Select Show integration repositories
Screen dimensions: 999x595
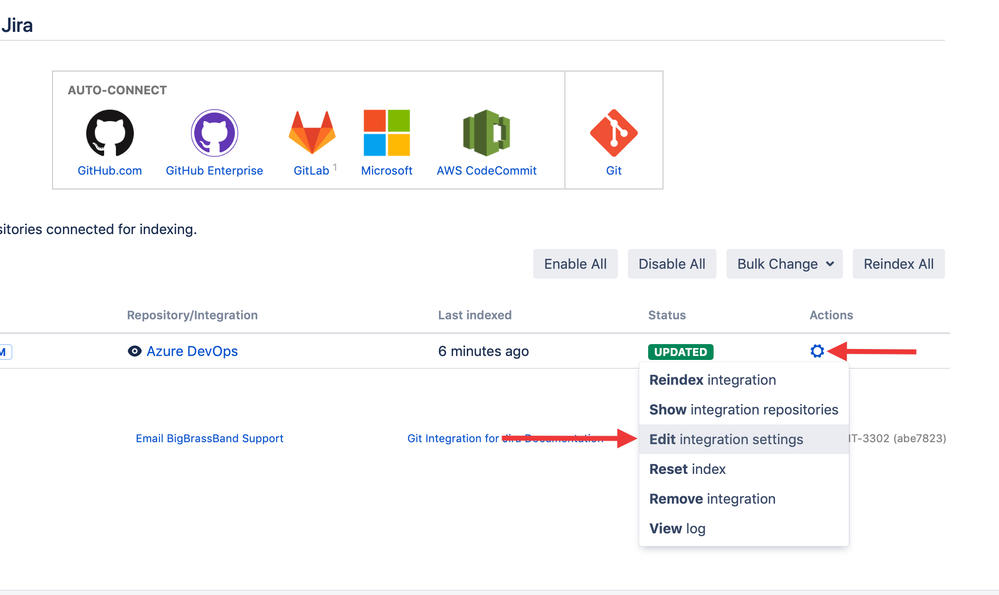coord(744,410)
